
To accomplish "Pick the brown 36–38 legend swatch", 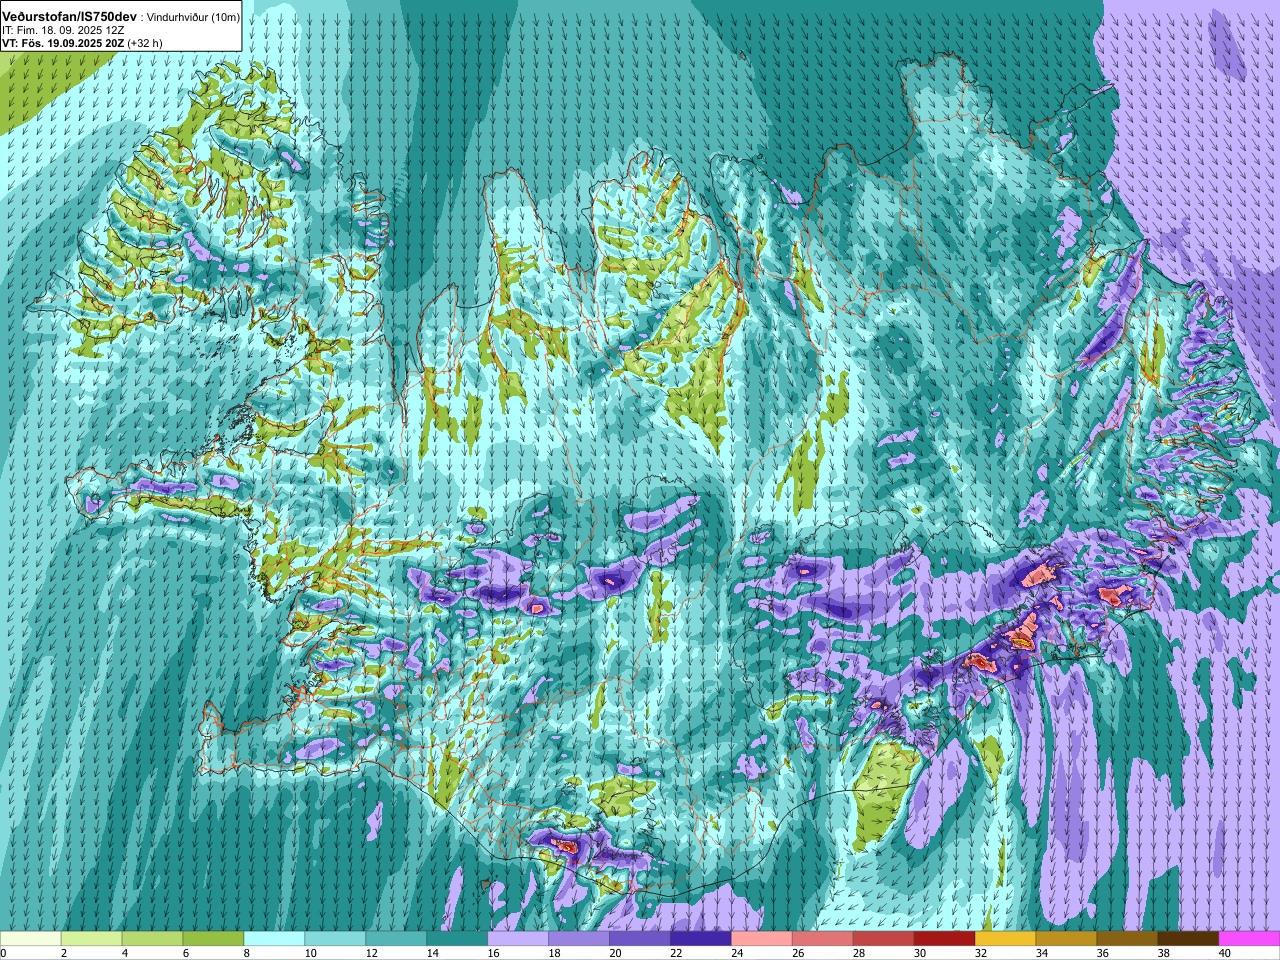I will (1129, 939).
